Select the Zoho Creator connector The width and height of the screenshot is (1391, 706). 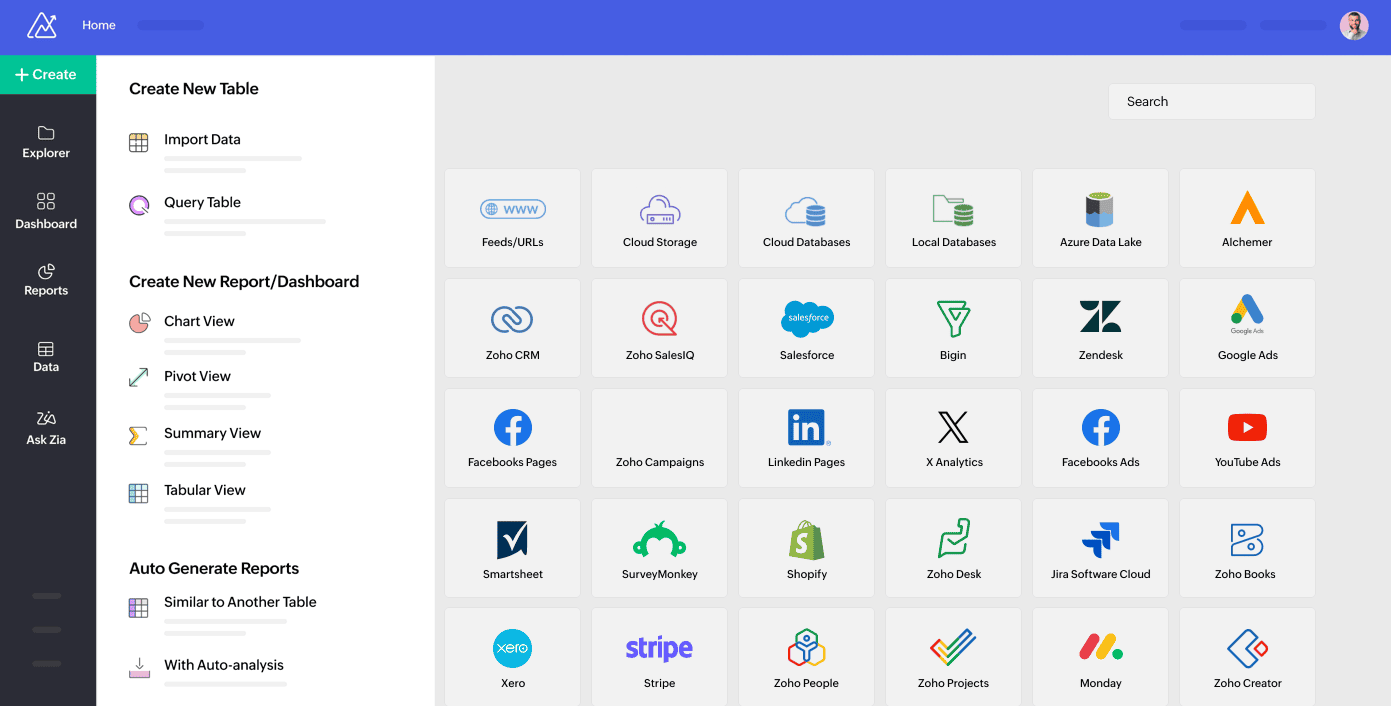click(1247, 657)
